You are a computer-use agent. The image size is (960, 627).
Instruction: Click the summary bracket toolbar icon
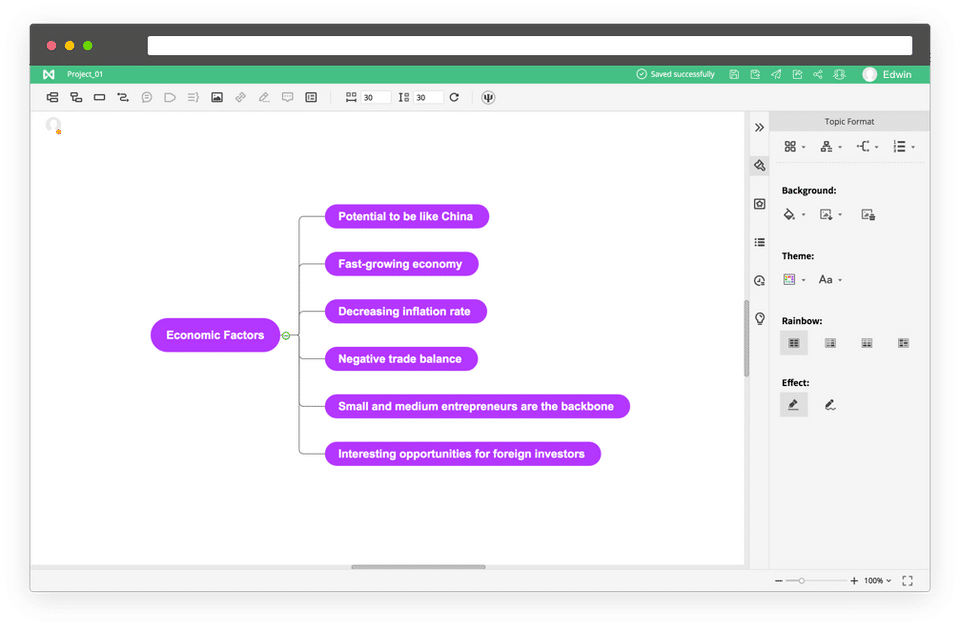(193, 97)
